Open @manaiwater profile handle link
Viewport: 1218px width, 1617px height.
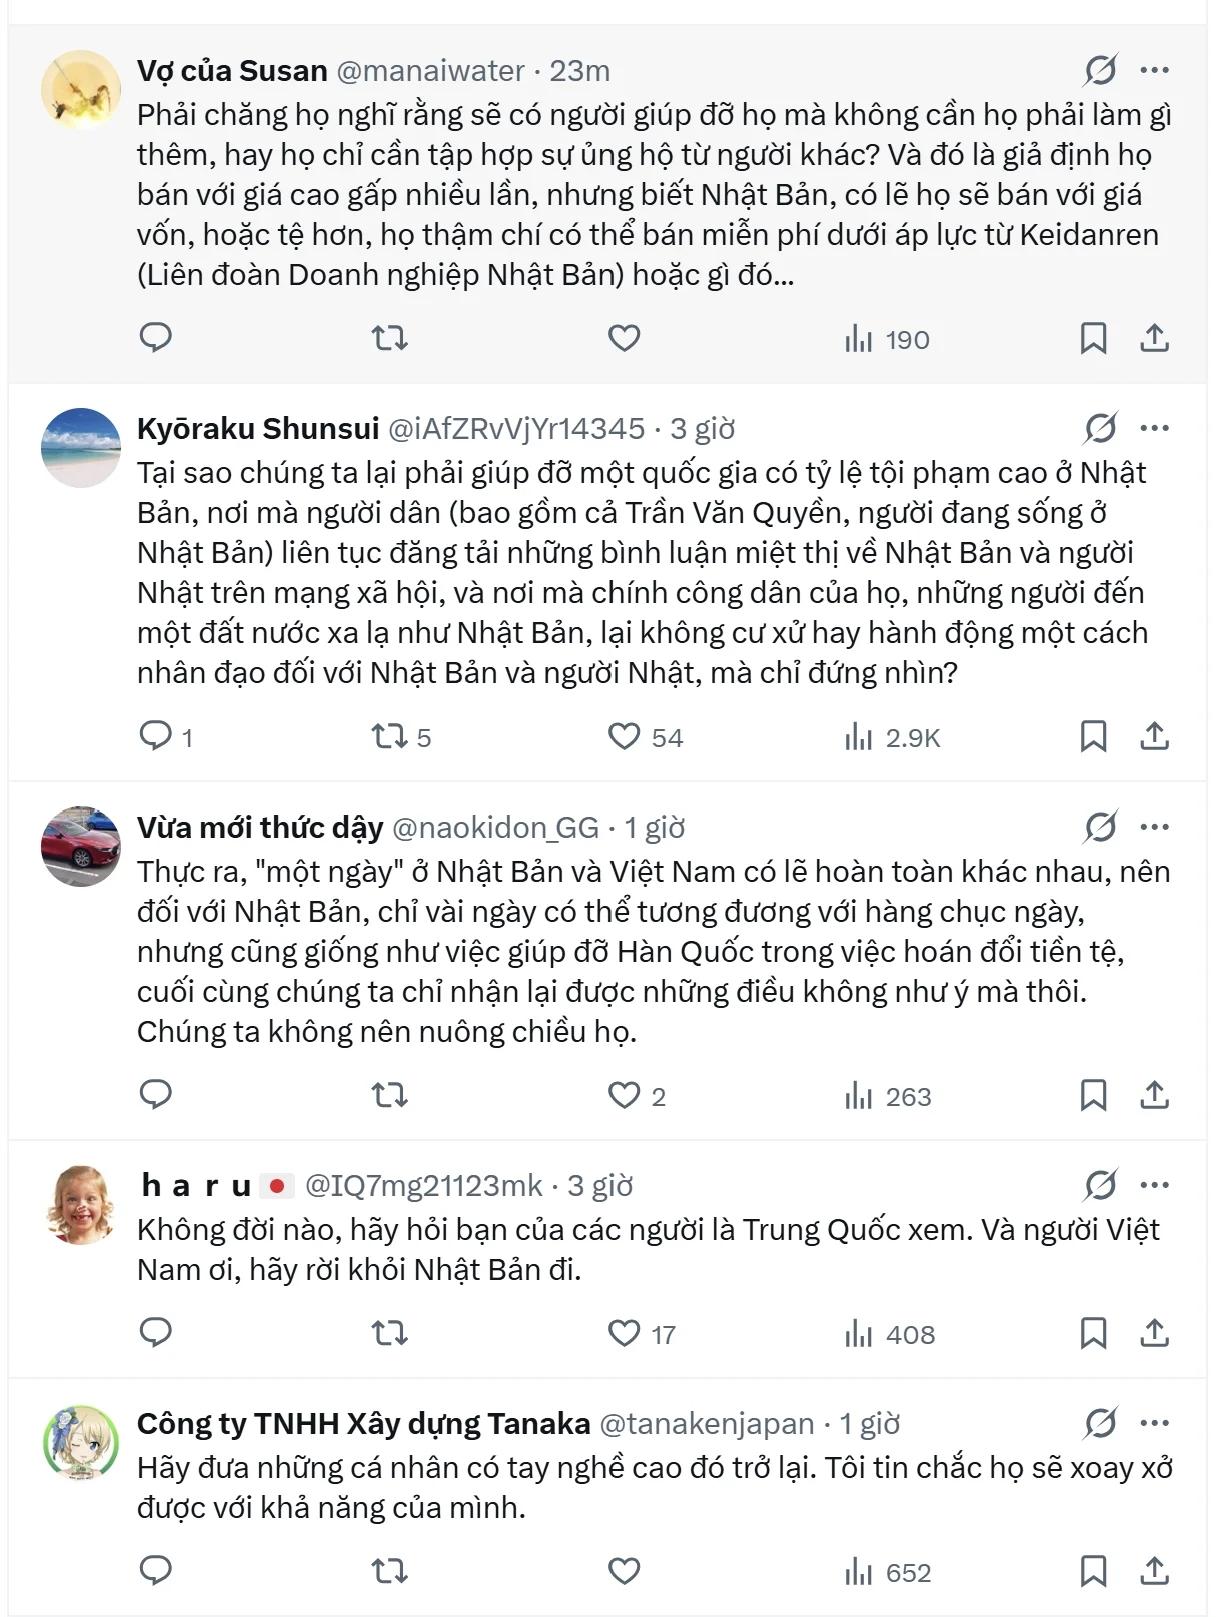(x=430, y=71)
